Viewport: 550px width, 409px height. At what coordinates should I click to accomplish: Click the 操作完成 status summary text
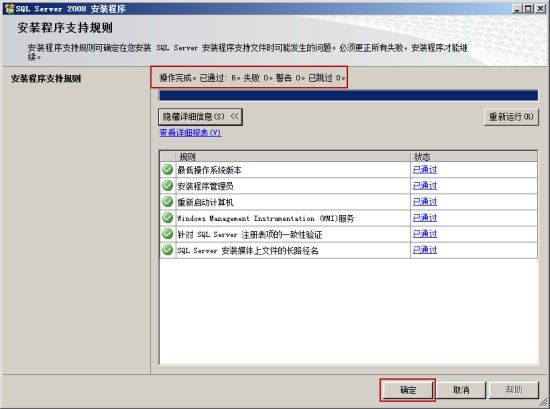pos(252,78)
